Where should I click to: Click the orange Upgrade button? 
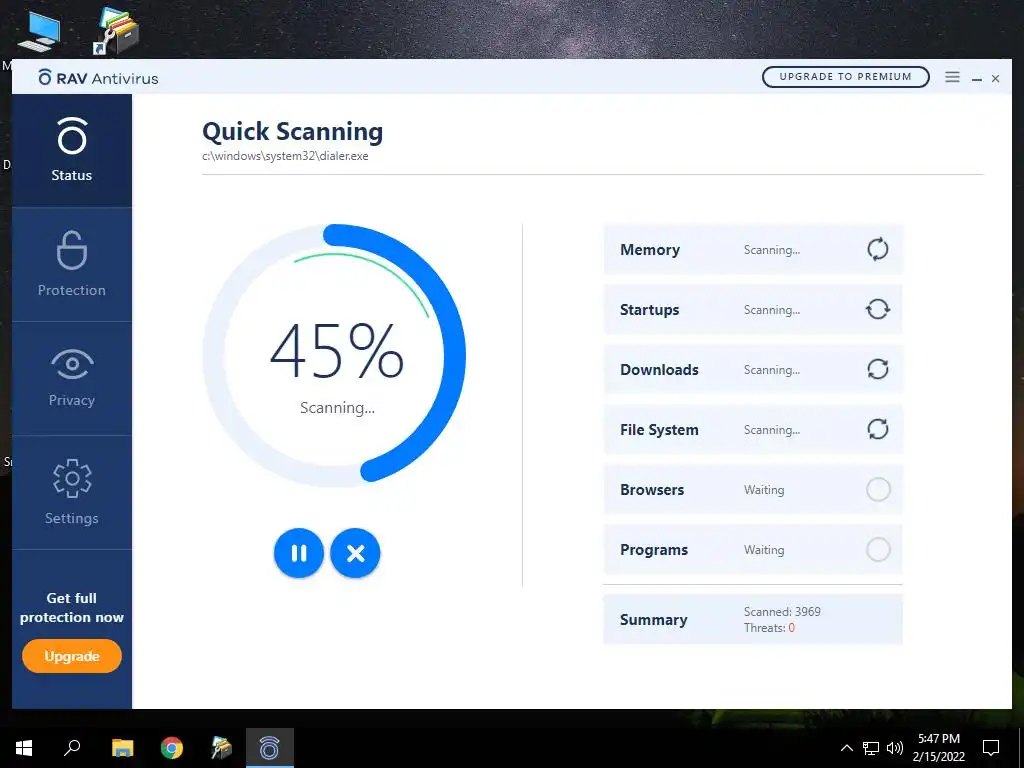tap(72, 656)
